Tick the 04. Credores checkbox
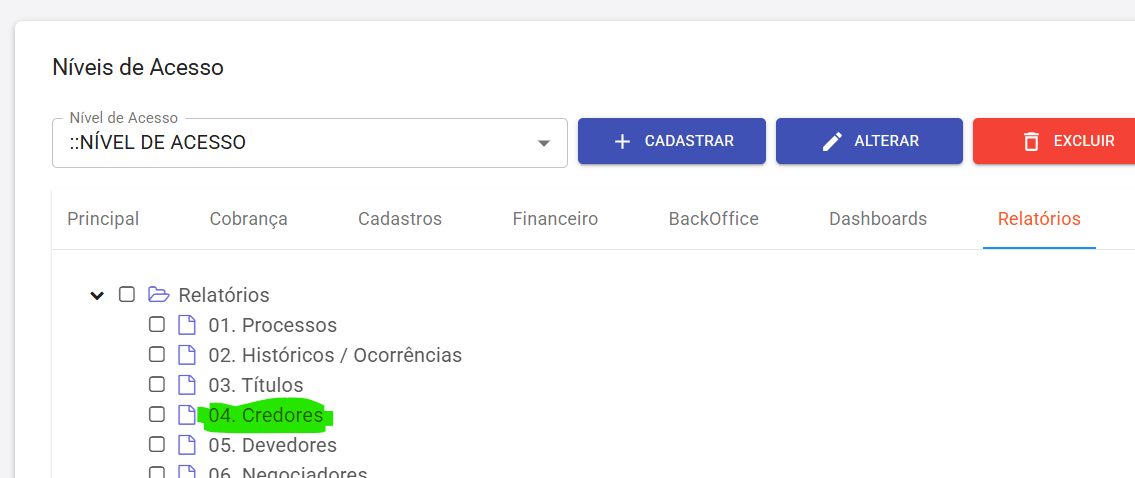This screenshot has height=478, width=1135. (157, 415)
